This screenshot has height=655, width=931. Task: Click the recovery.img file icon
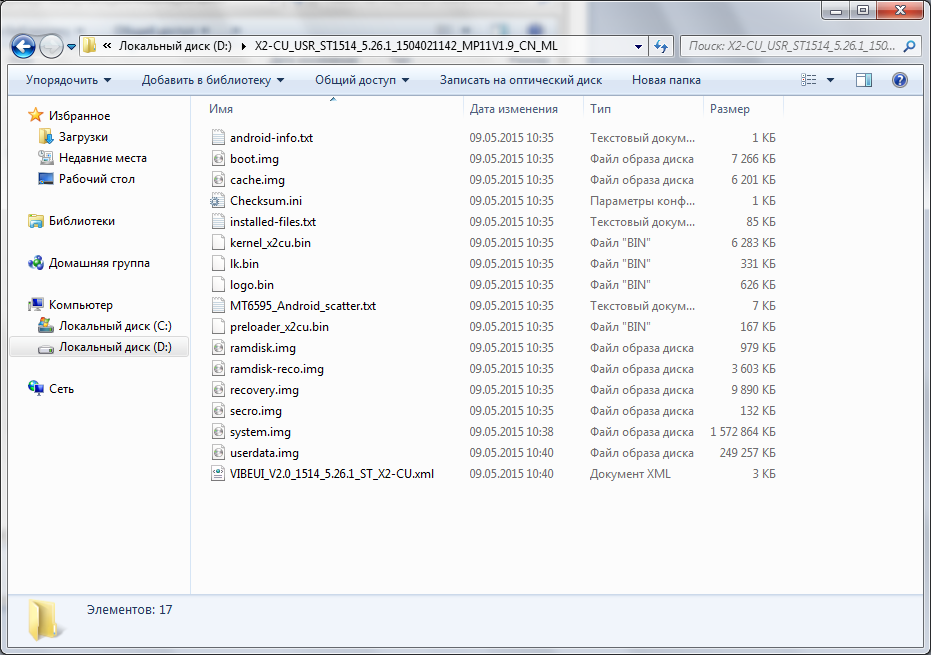218,390
